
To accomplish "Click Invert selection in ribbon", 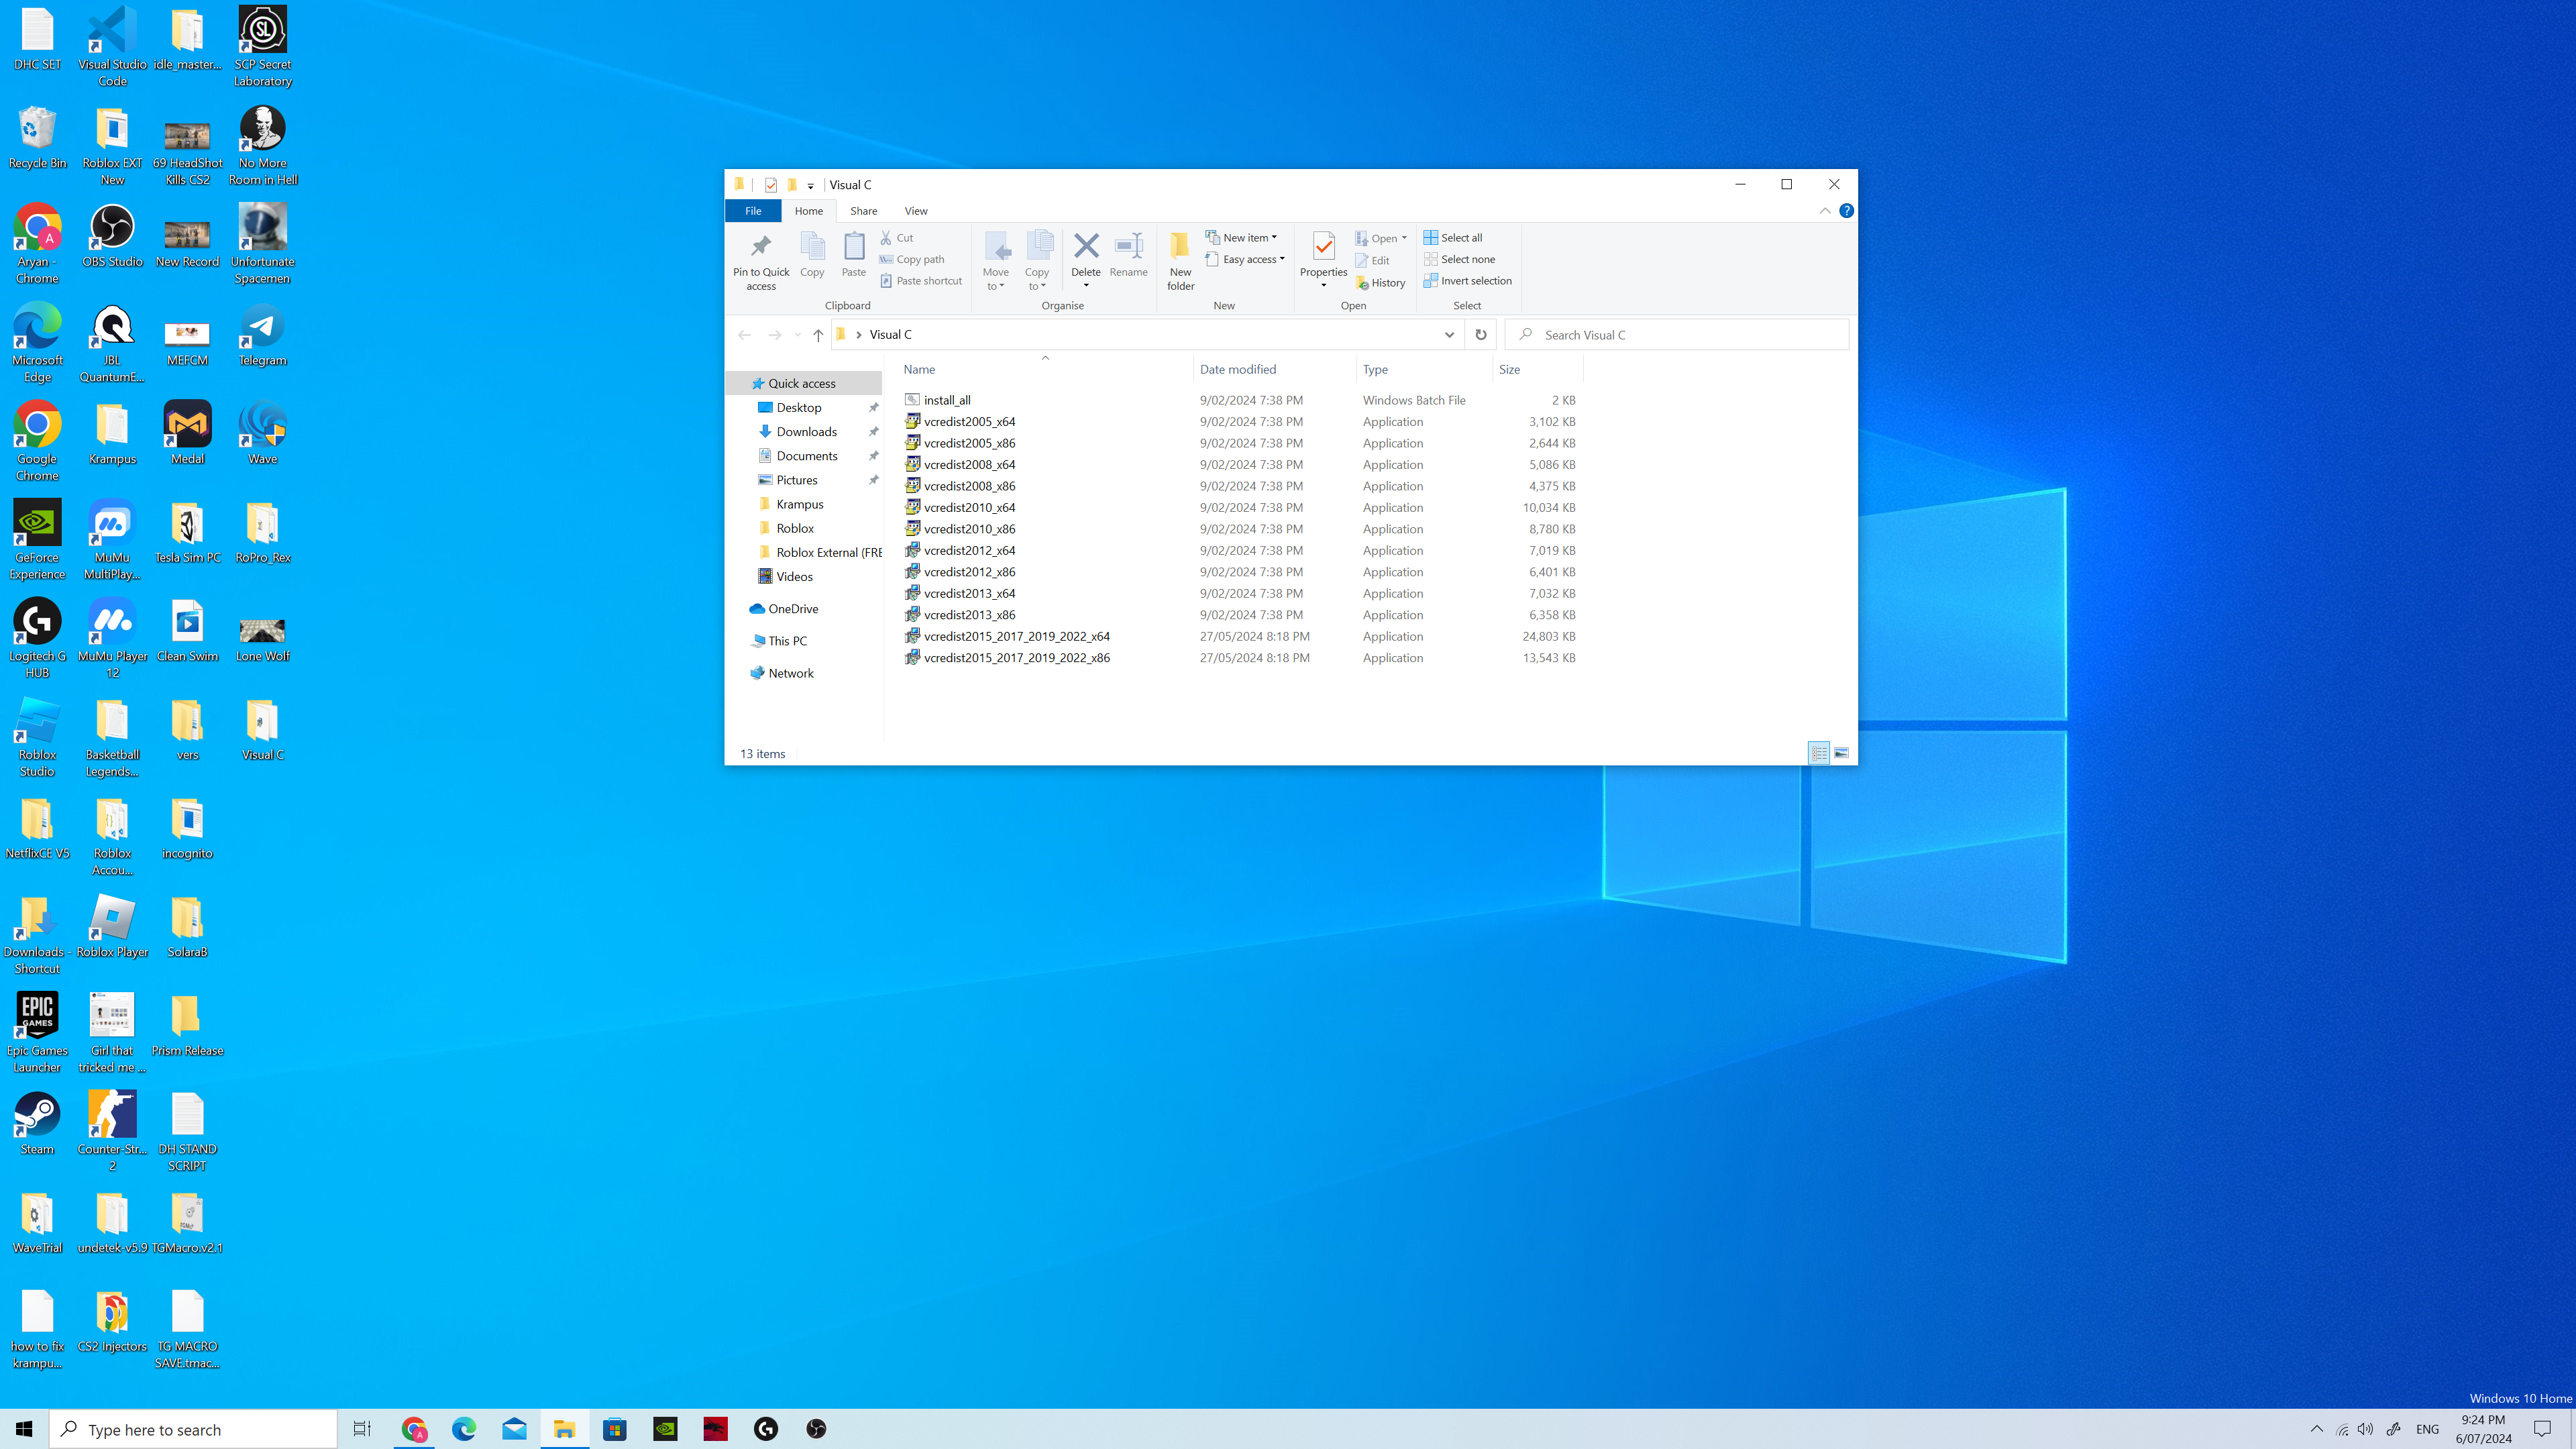I will pos(1467,281).
